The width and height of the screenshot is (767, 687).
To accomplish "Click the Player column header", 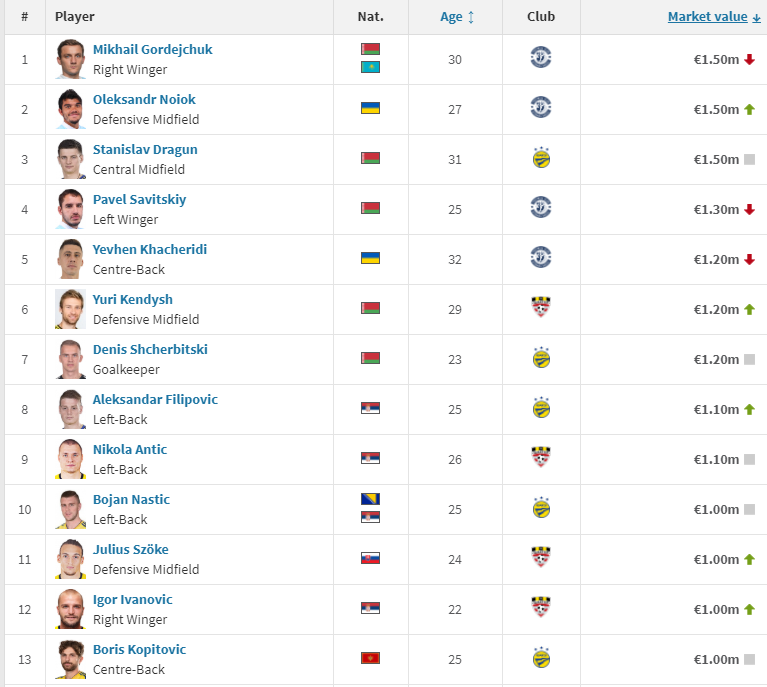I will coord(75,17).
